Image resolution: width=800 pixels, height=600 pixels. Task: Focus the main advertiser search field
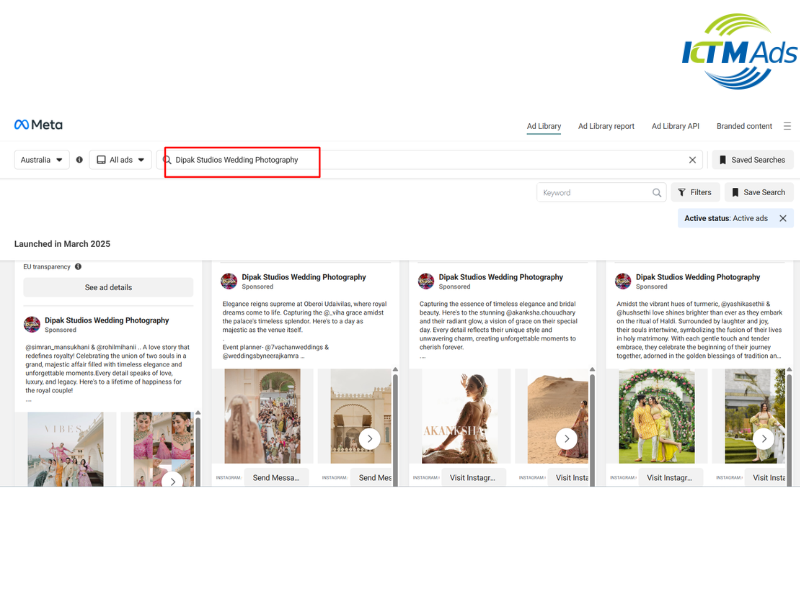(431, 160)
